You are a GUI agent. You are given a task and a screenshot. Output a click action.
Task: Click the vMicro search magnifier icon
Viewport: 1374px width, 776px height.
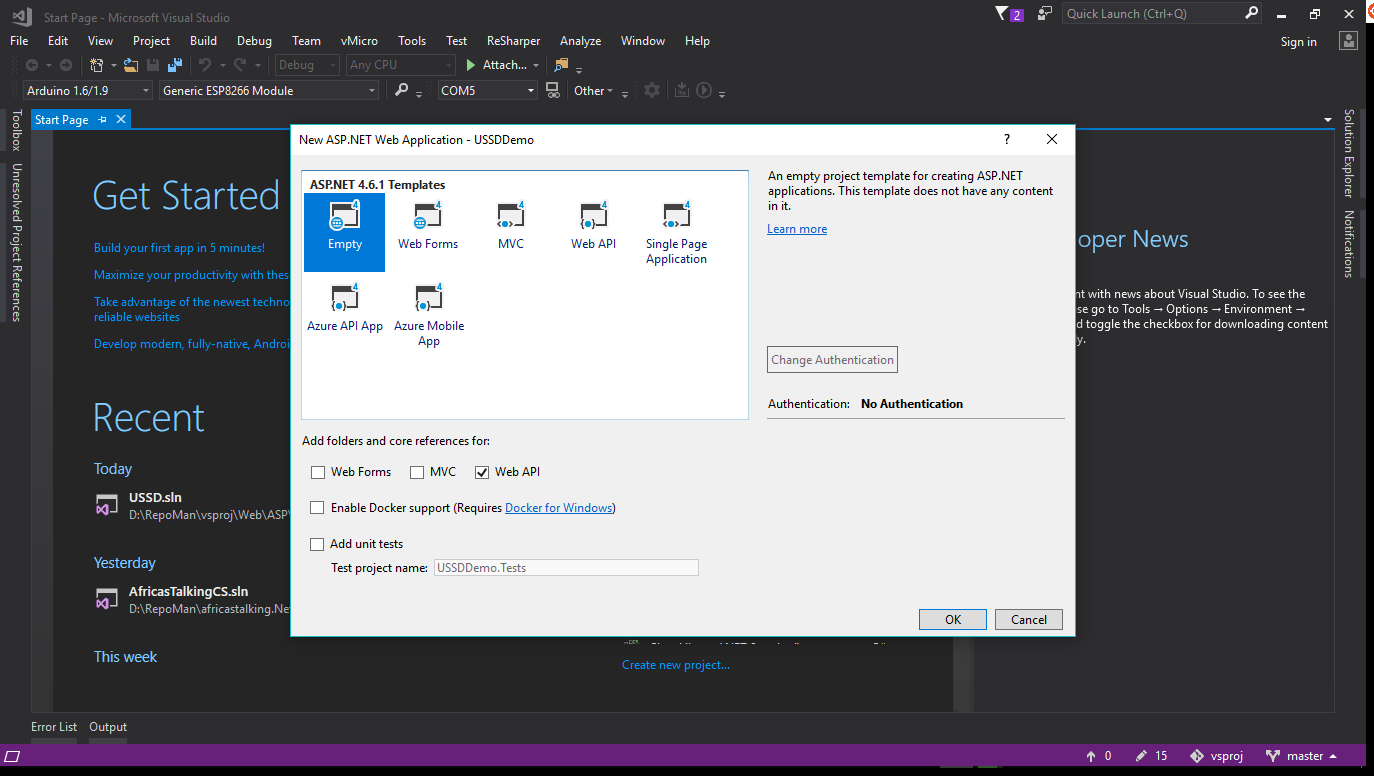tap(402, 90)
